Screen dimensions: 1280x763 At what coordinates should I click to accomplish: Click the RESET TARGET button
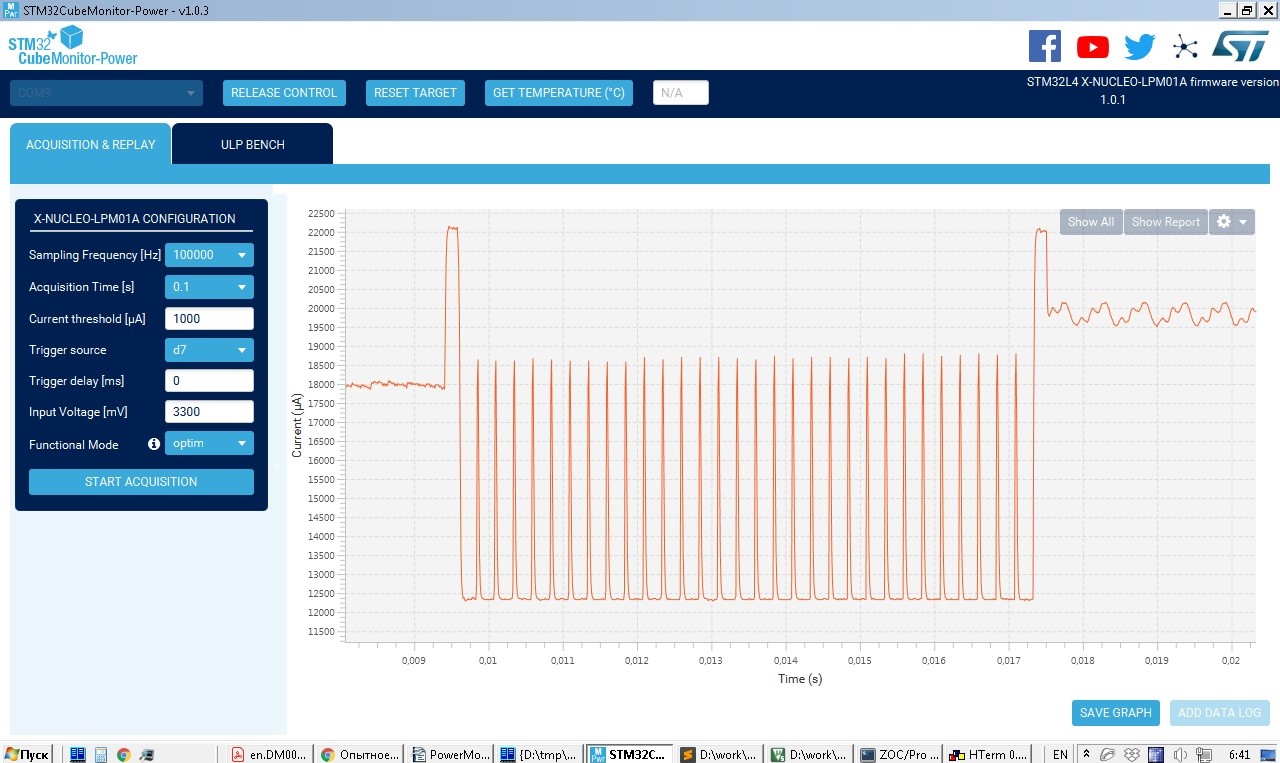point(415,93)
